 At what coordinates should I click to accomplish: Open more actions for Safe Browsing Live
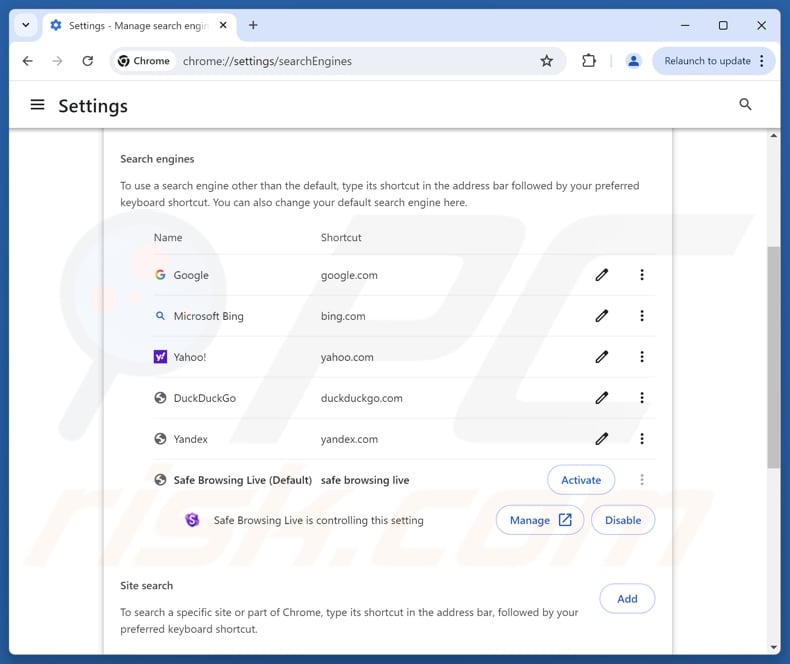click(x=641, y=480)
